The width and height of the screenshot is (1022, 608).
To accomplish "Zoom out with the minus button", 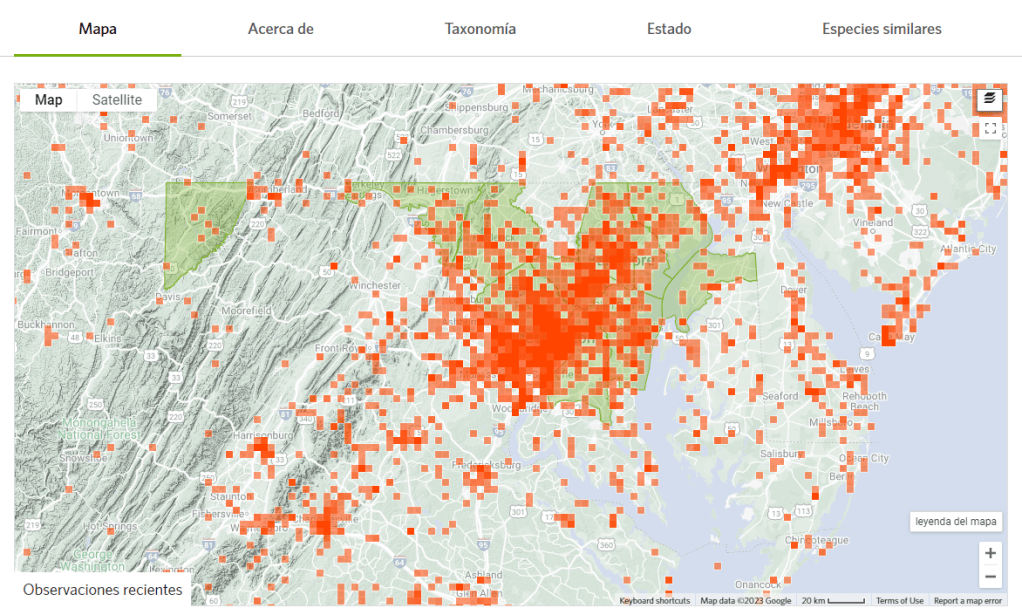I will [x=990, y=577].
